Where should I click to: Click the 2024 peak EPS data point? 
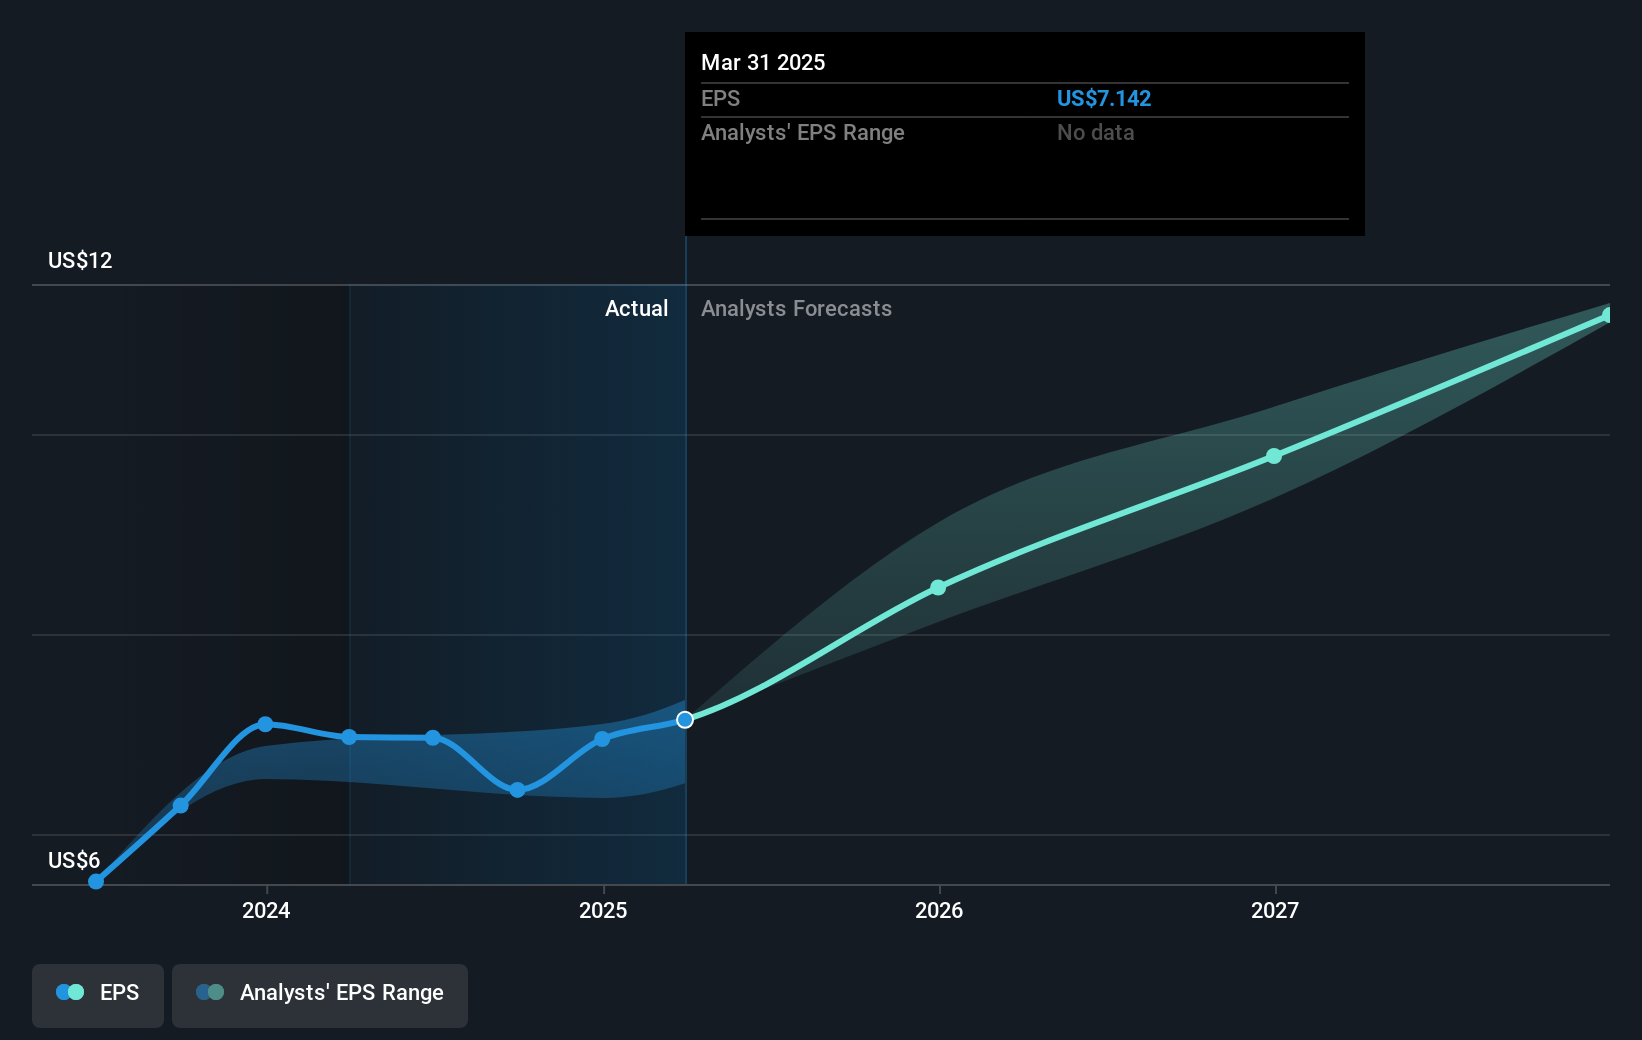click(x=265, y=724)
